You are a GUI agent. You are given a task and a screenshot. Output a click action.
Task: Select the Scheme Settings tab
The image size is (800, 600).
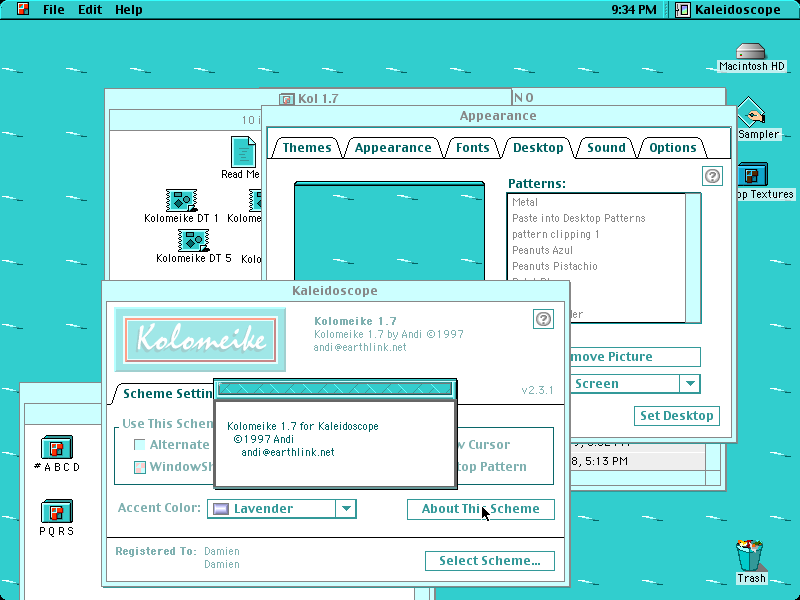[x=163, y=393]
